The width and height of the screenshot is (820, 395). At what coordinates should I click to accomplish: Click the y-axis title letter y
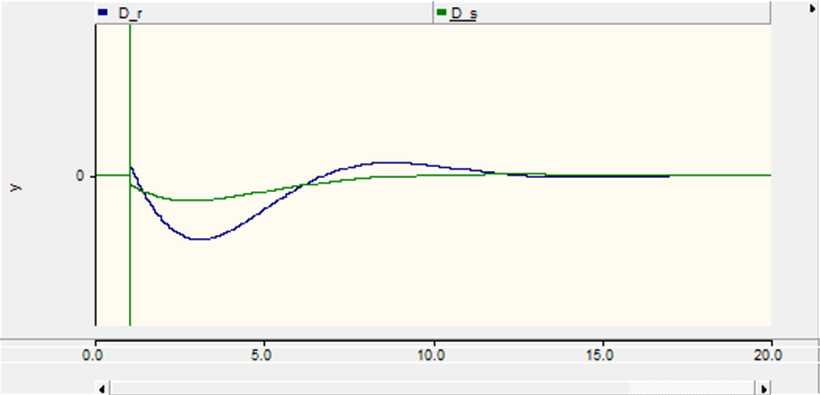(17, 186)
